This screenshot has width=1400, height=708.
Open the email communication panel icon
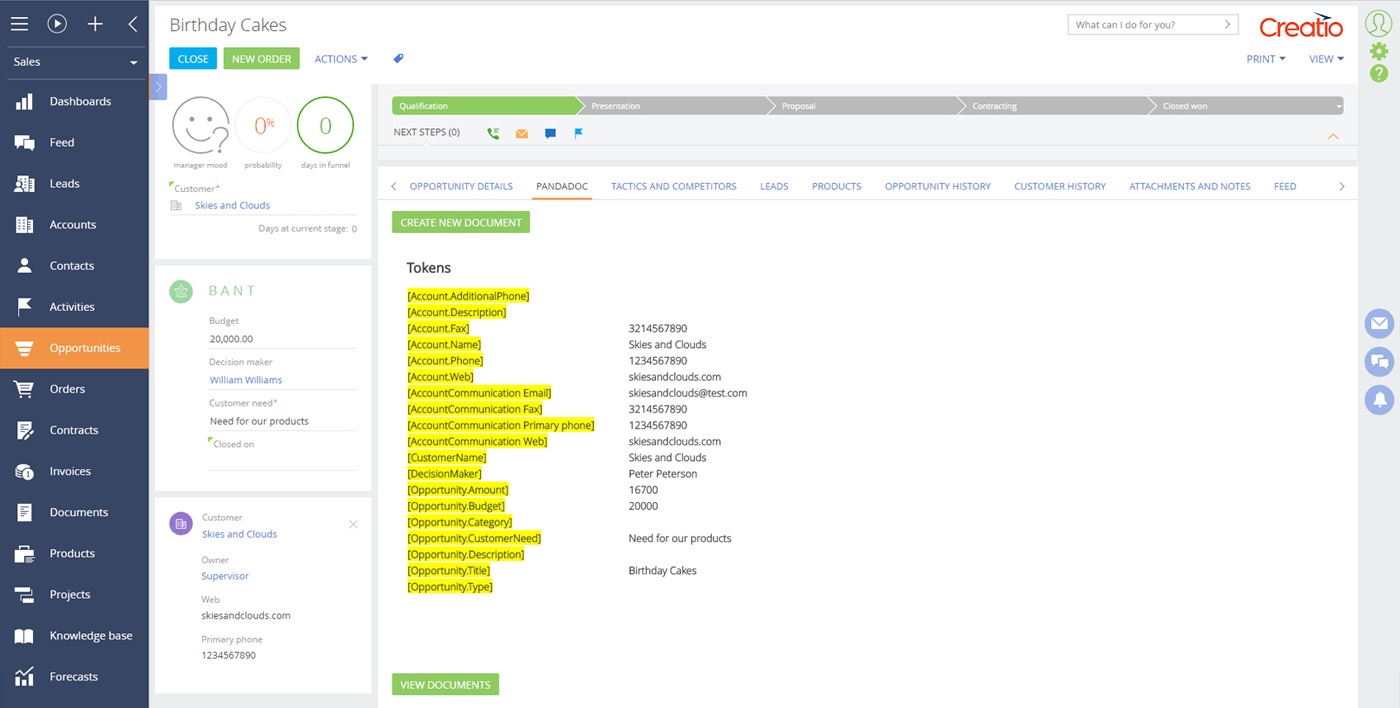(1379, 323)
